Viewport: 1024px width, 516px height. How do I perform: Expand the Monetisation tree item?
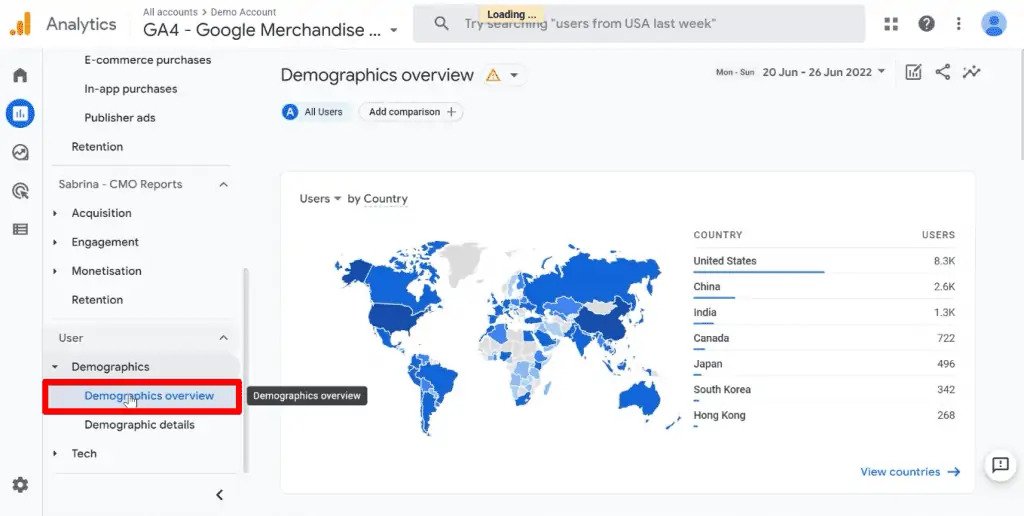tap(56, 270)
